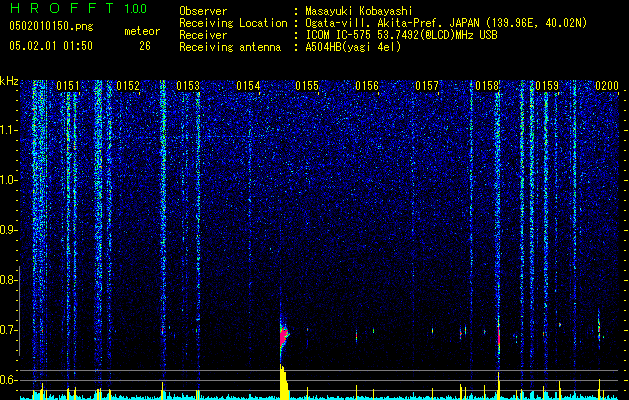Image resolution: width=629 pixels, height=400 pixels.
Task: Click the 0151 time marker
Action: [67, 86]
